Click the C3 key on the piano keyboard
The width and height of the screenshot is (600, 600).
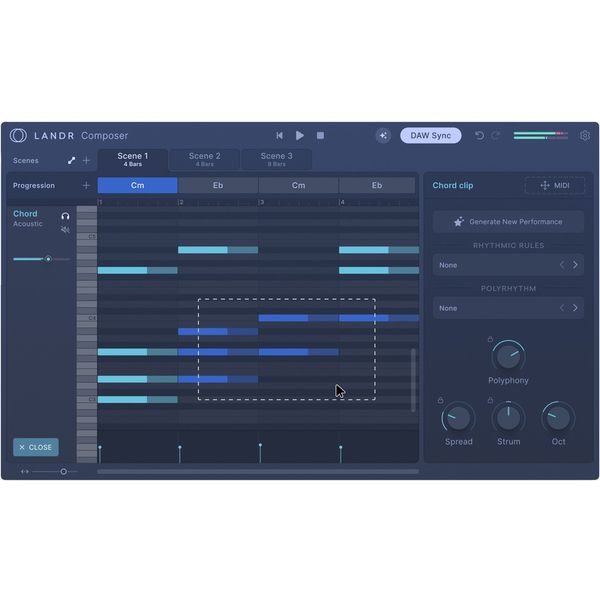pyautogui.click(x=87, y=399)
